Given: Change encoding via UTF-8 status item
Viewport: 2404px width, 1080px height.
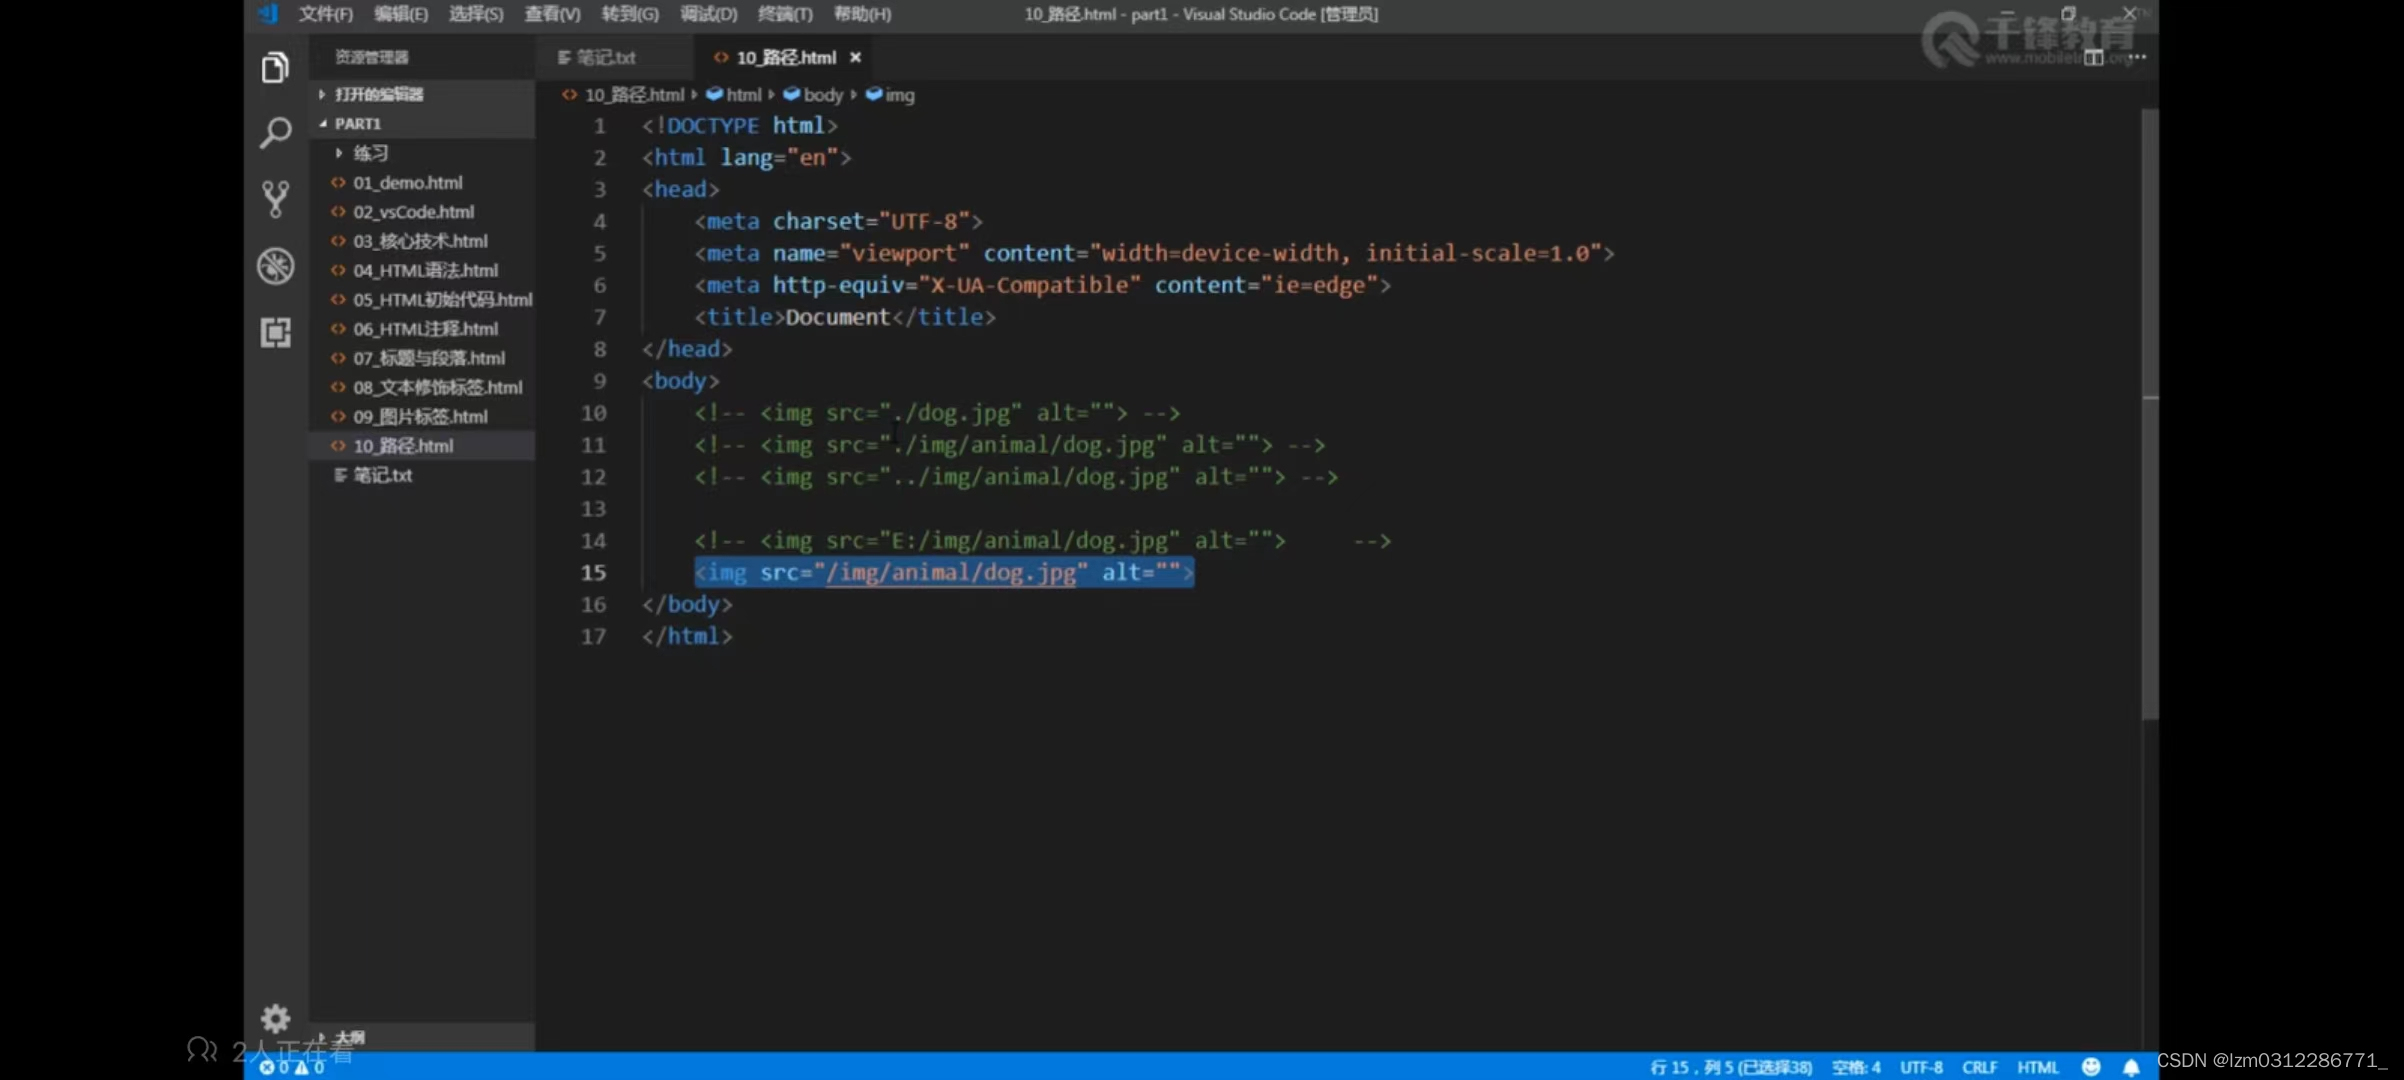Looking at the screenshot, I should pyautogui.click(x=1921, y=1067).
